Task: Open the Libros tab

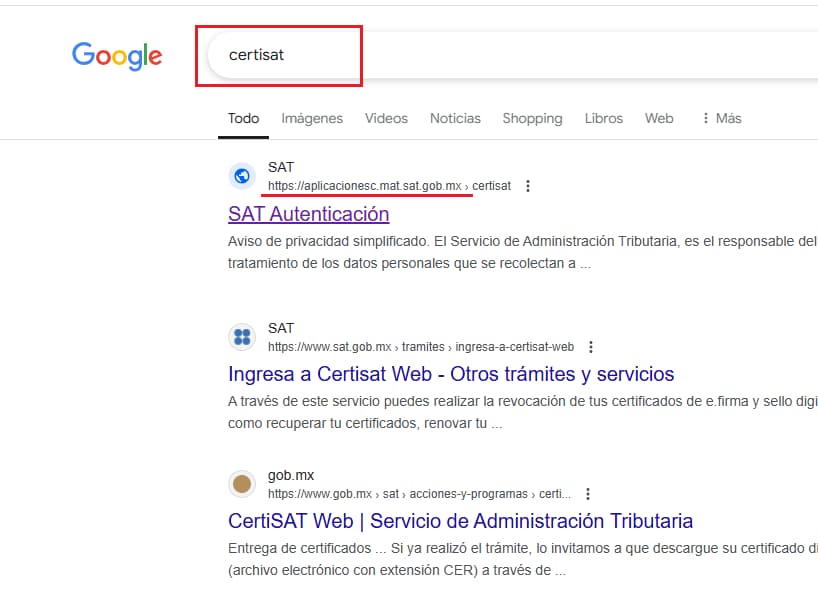Action: 604,118
